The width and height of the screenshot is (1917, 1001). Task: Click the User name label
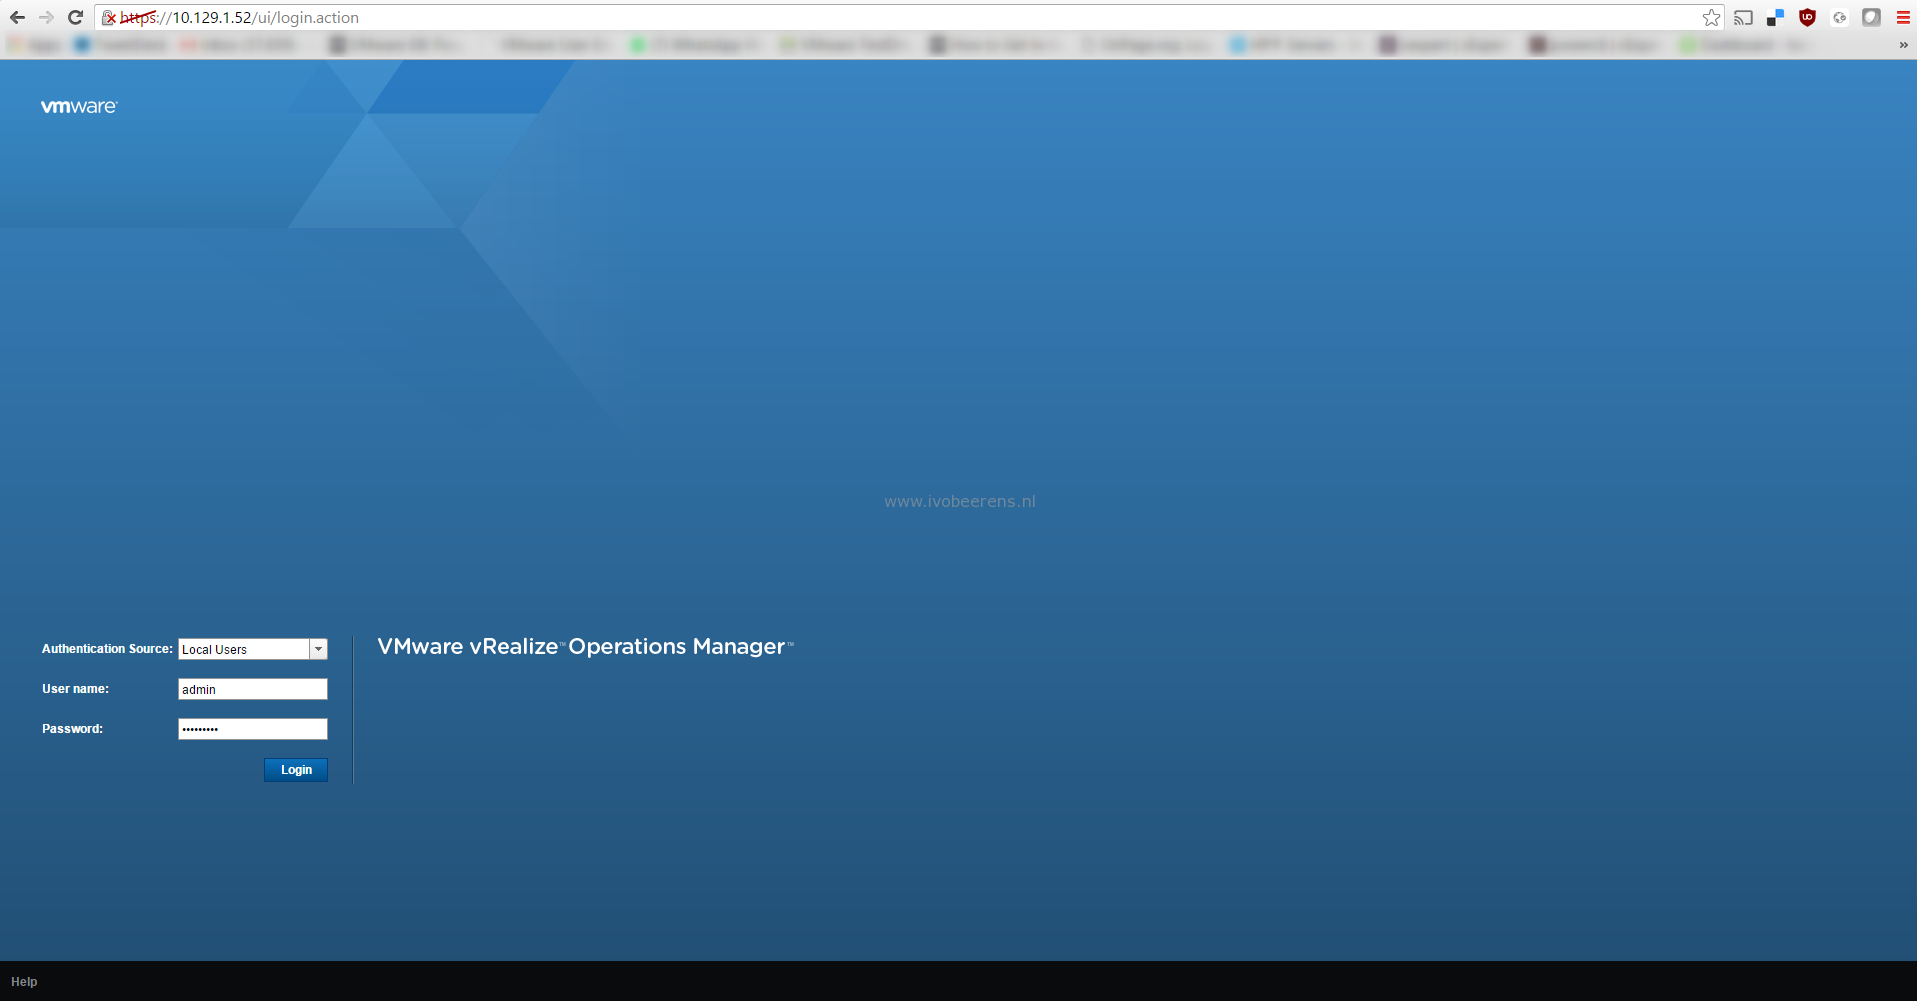75,689
